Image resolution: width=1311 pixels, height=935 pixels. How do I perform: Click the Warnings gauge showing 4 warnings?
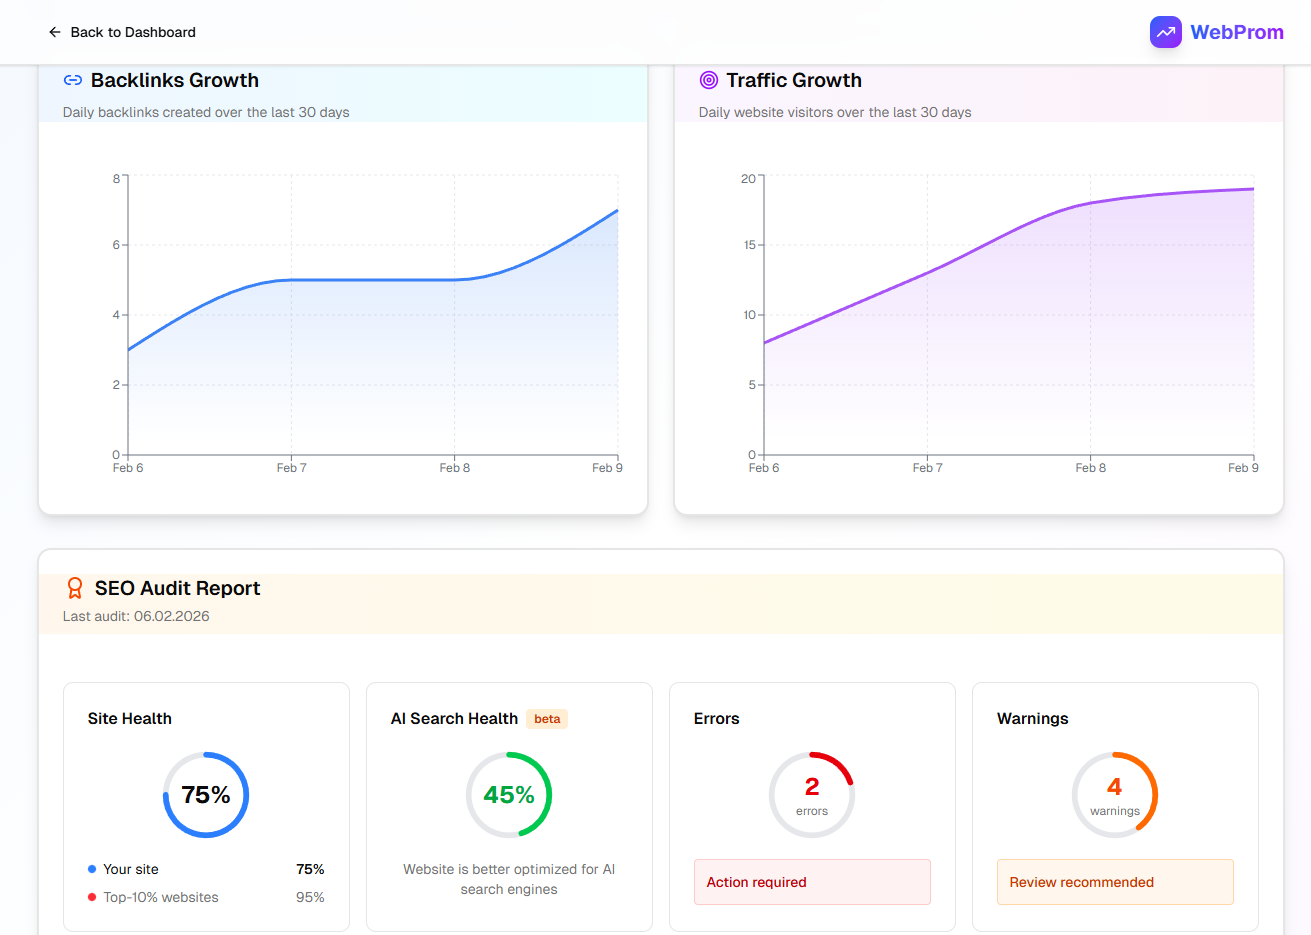click(x=1115, y=794)
